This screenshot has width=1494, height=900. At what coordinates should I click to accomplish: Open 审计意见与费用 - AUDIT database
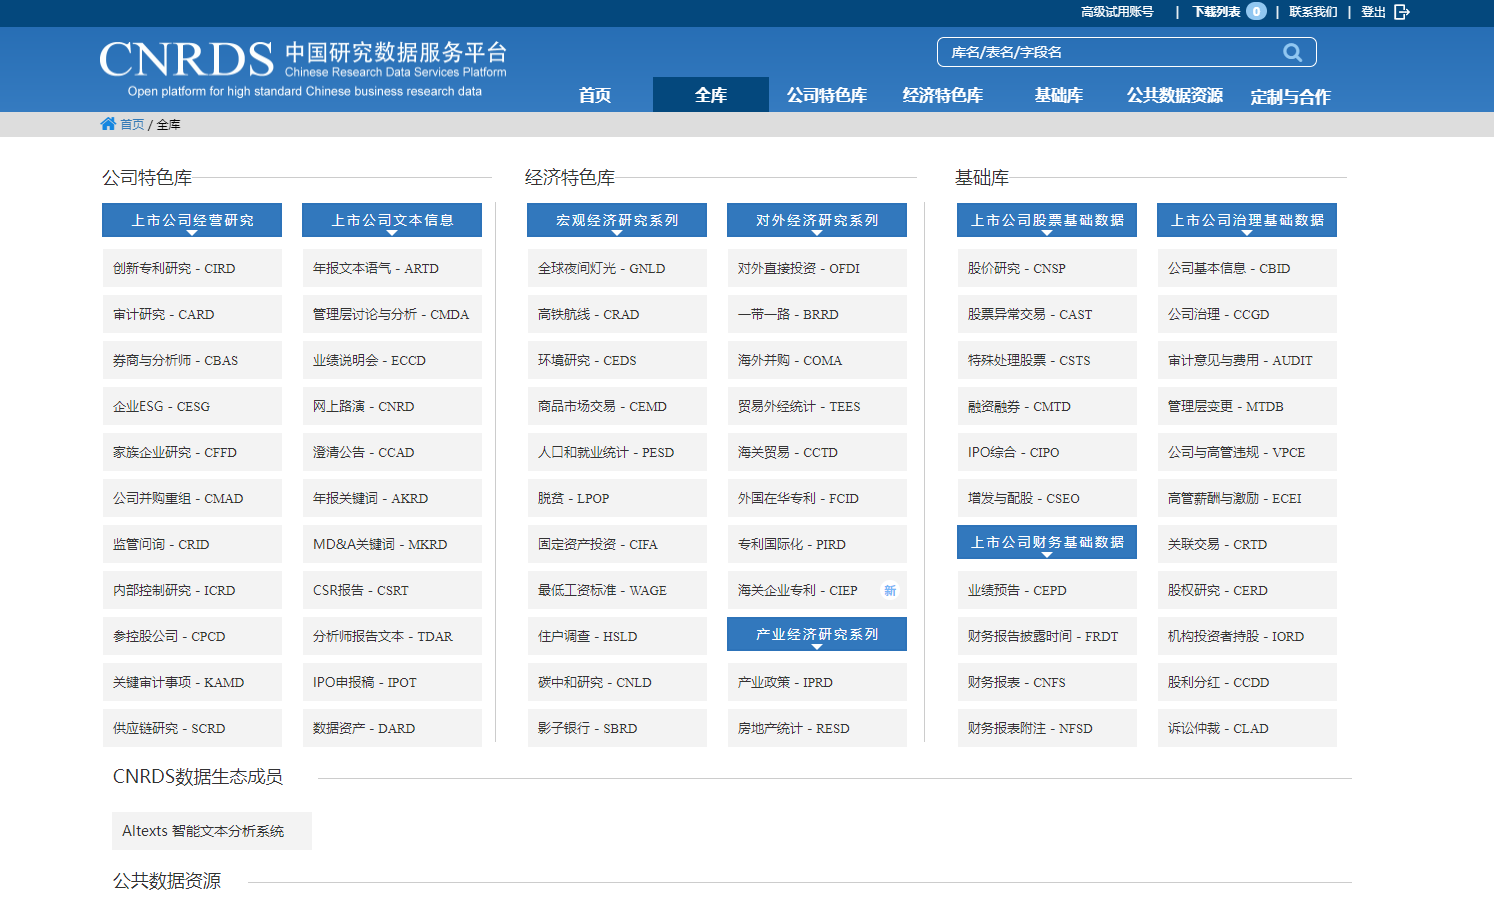(1247, 360)
